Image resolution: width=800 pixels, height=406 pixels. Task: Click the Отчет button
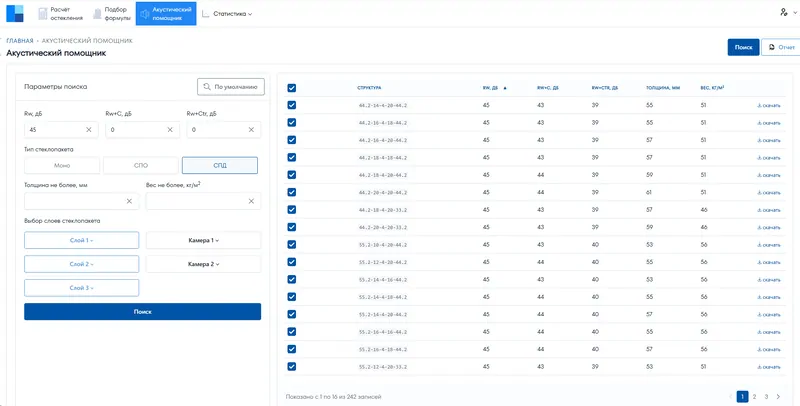coord(777,47)
